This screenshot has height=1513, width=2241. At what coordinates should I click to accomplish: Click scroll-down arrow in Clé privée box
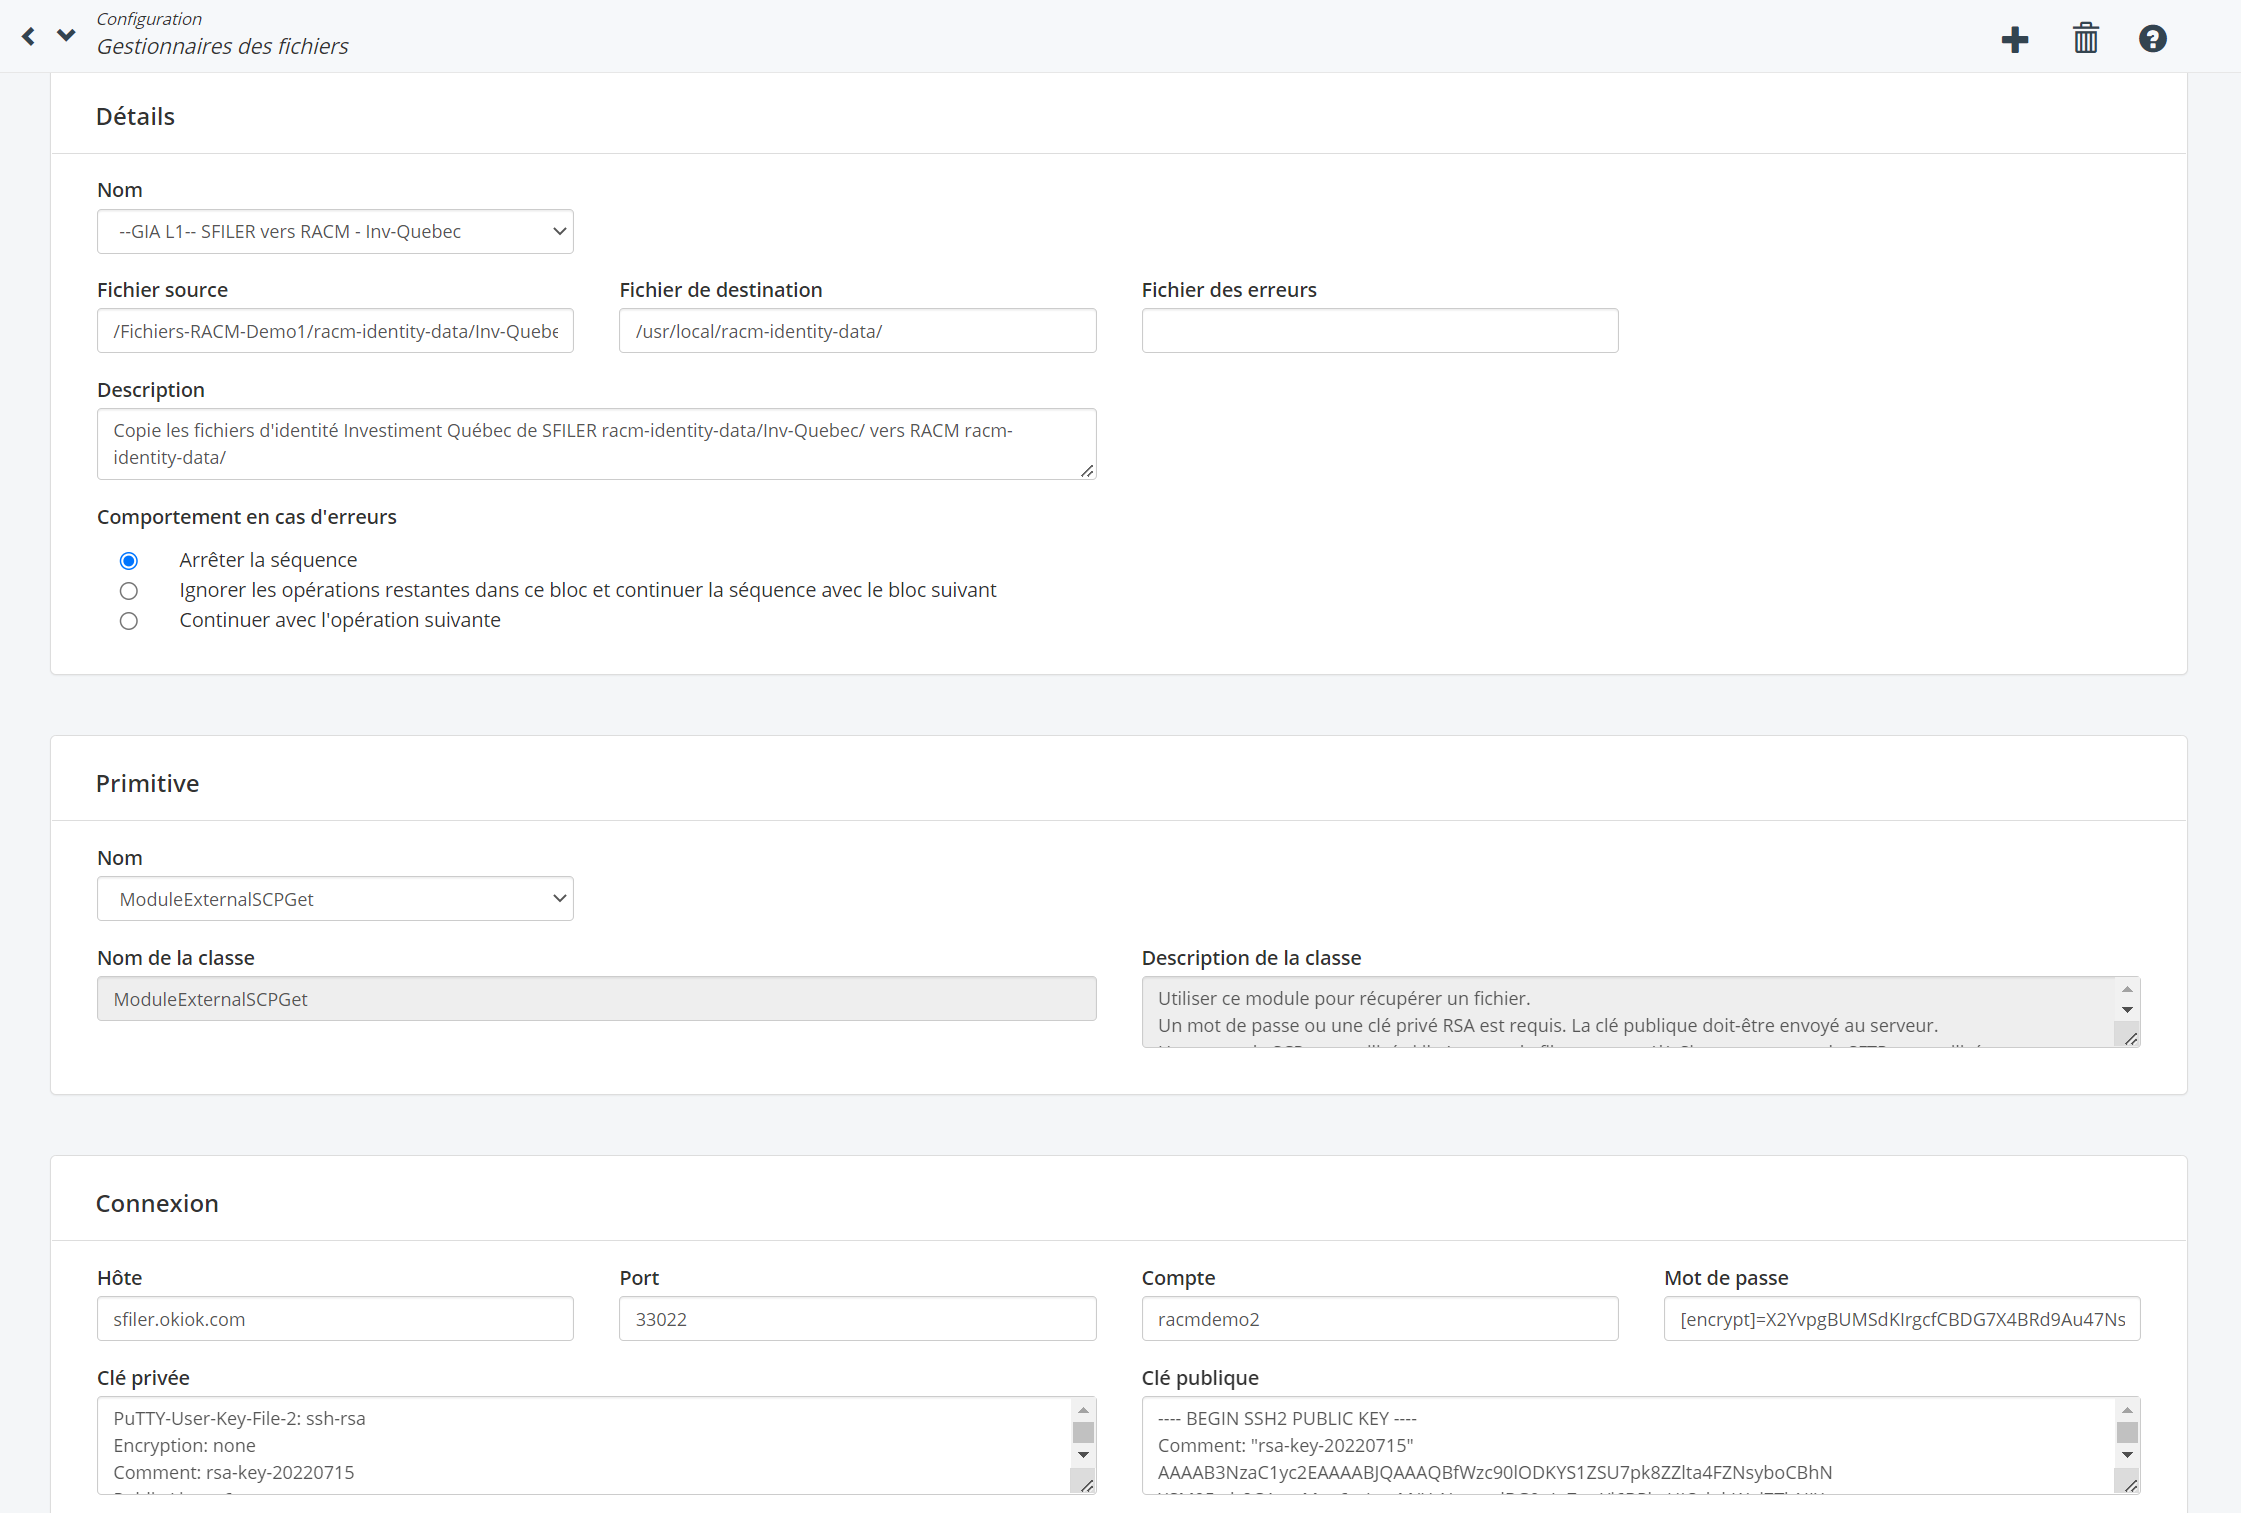tap(1083, 1455)
